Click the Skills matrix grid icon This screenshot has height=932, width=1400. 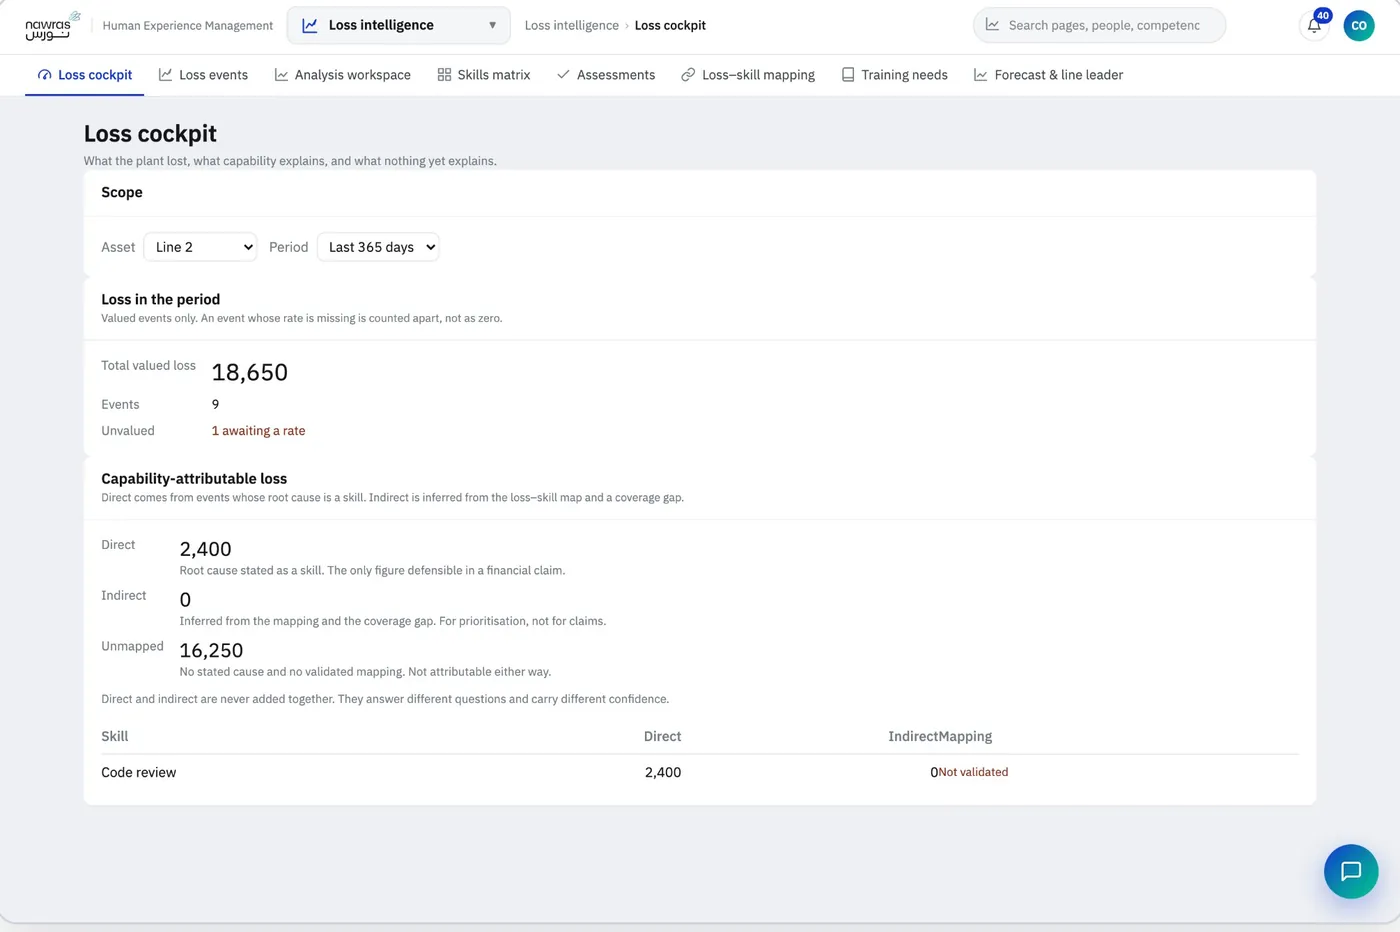point(444,75)
